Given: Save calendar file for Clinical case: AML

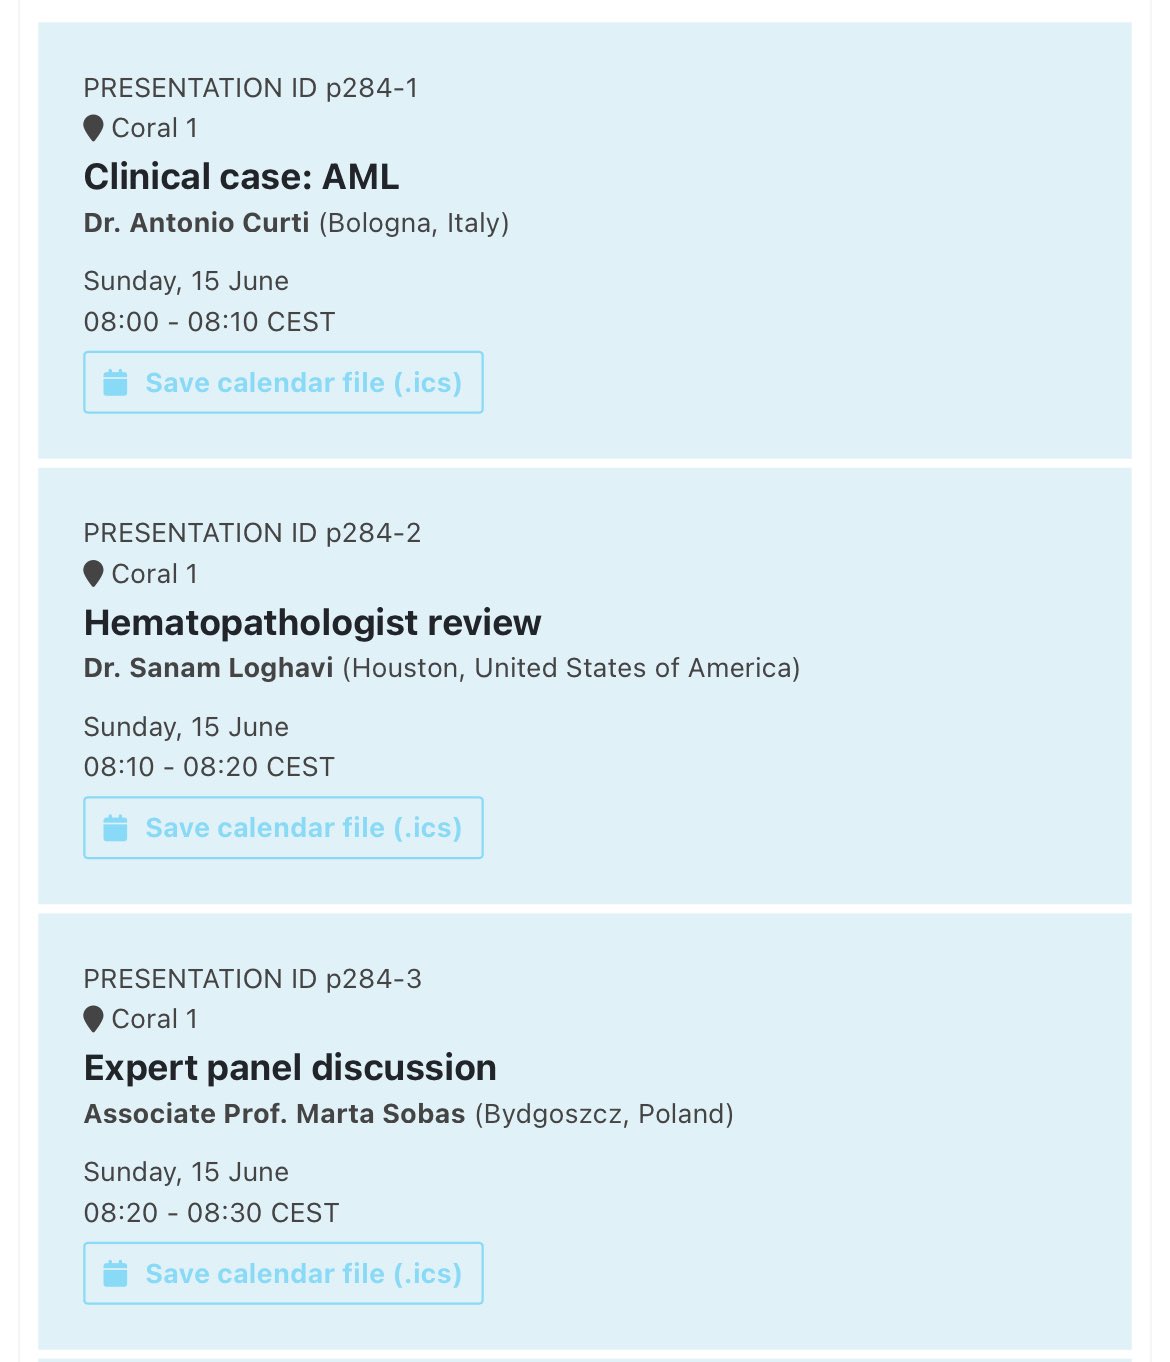Looking at the screenshot, I should click(283, 382).
